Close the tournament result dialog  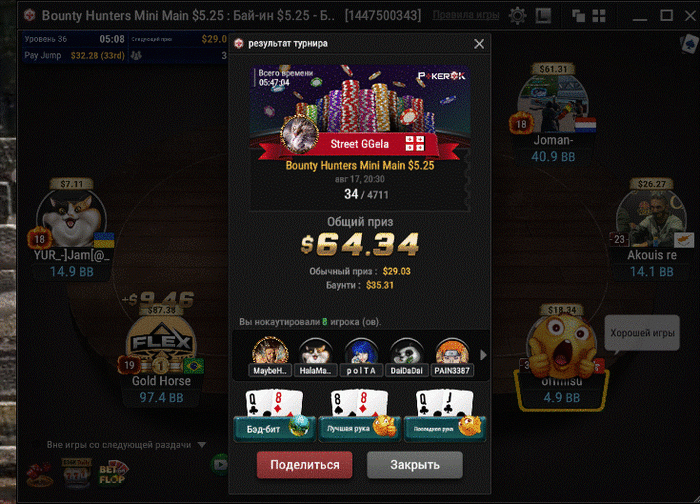pos(479,44)
